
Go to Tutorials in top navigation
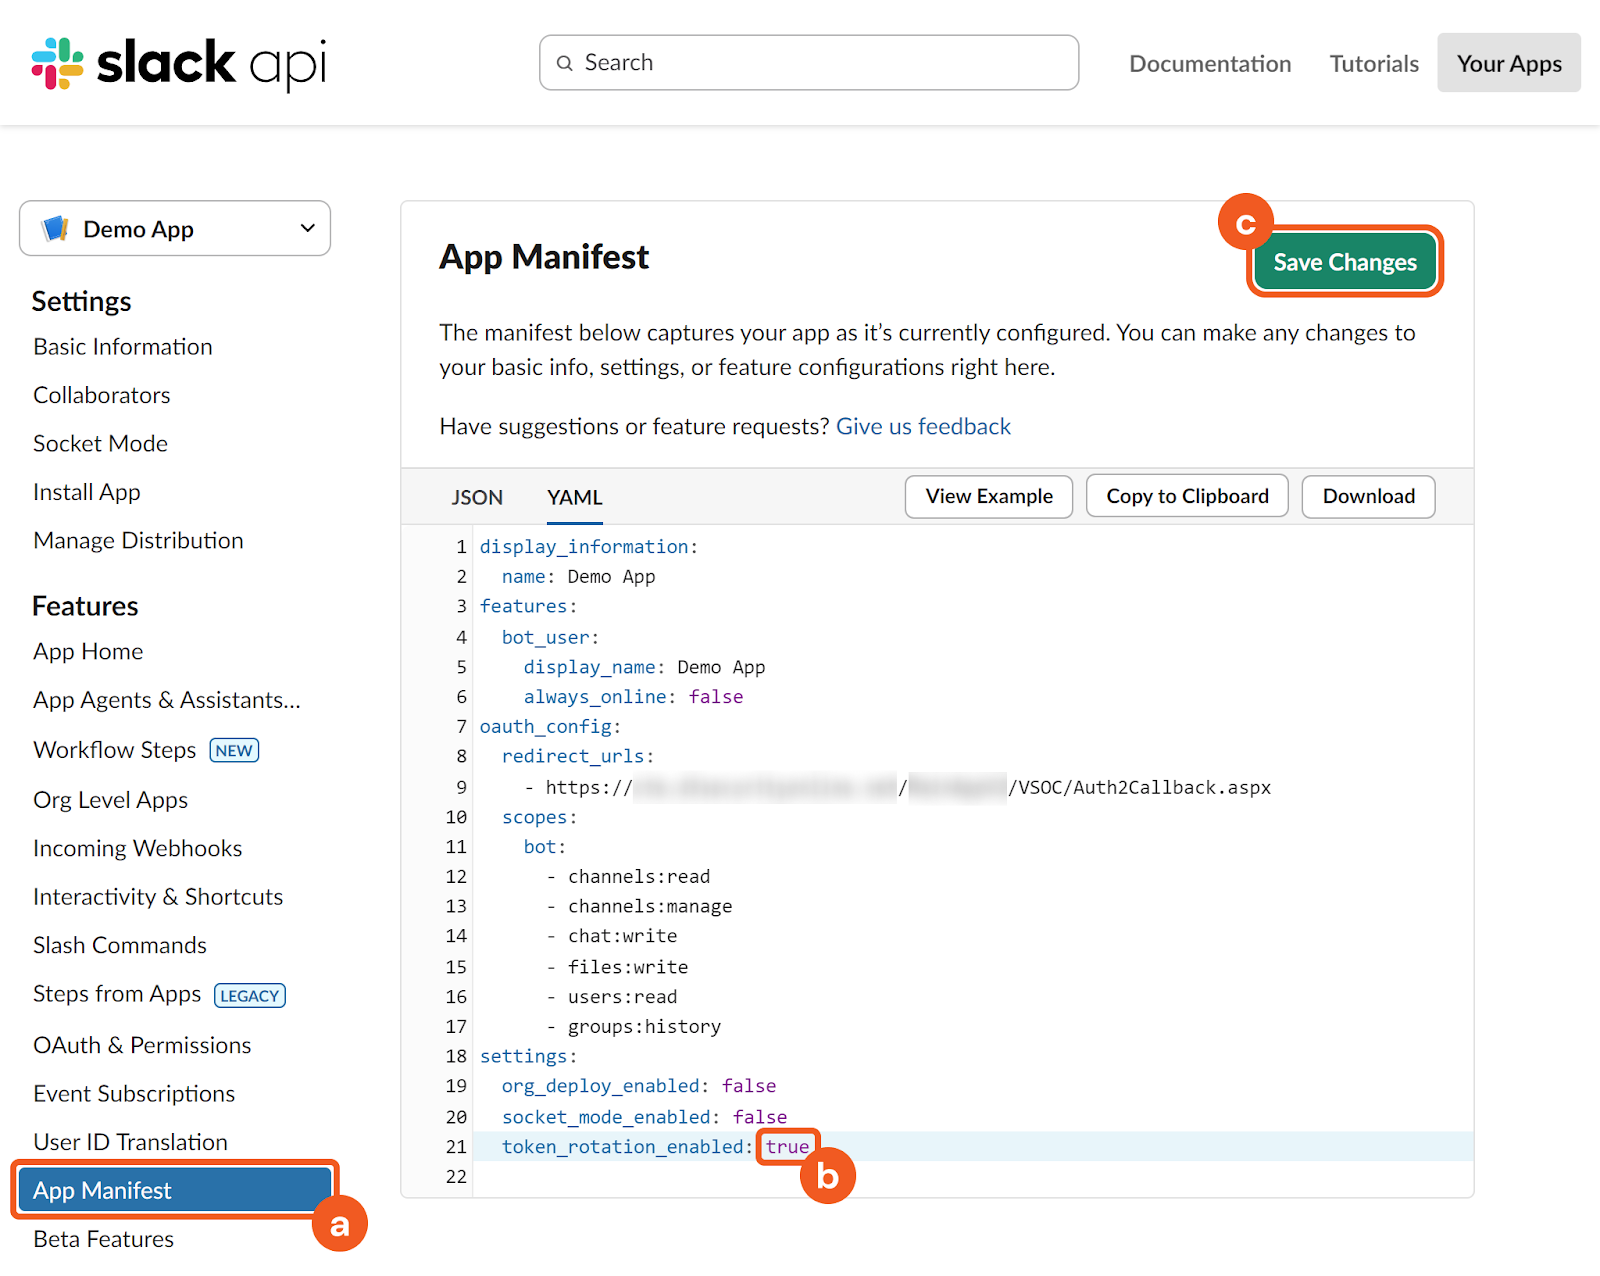tap(1373, 64)
